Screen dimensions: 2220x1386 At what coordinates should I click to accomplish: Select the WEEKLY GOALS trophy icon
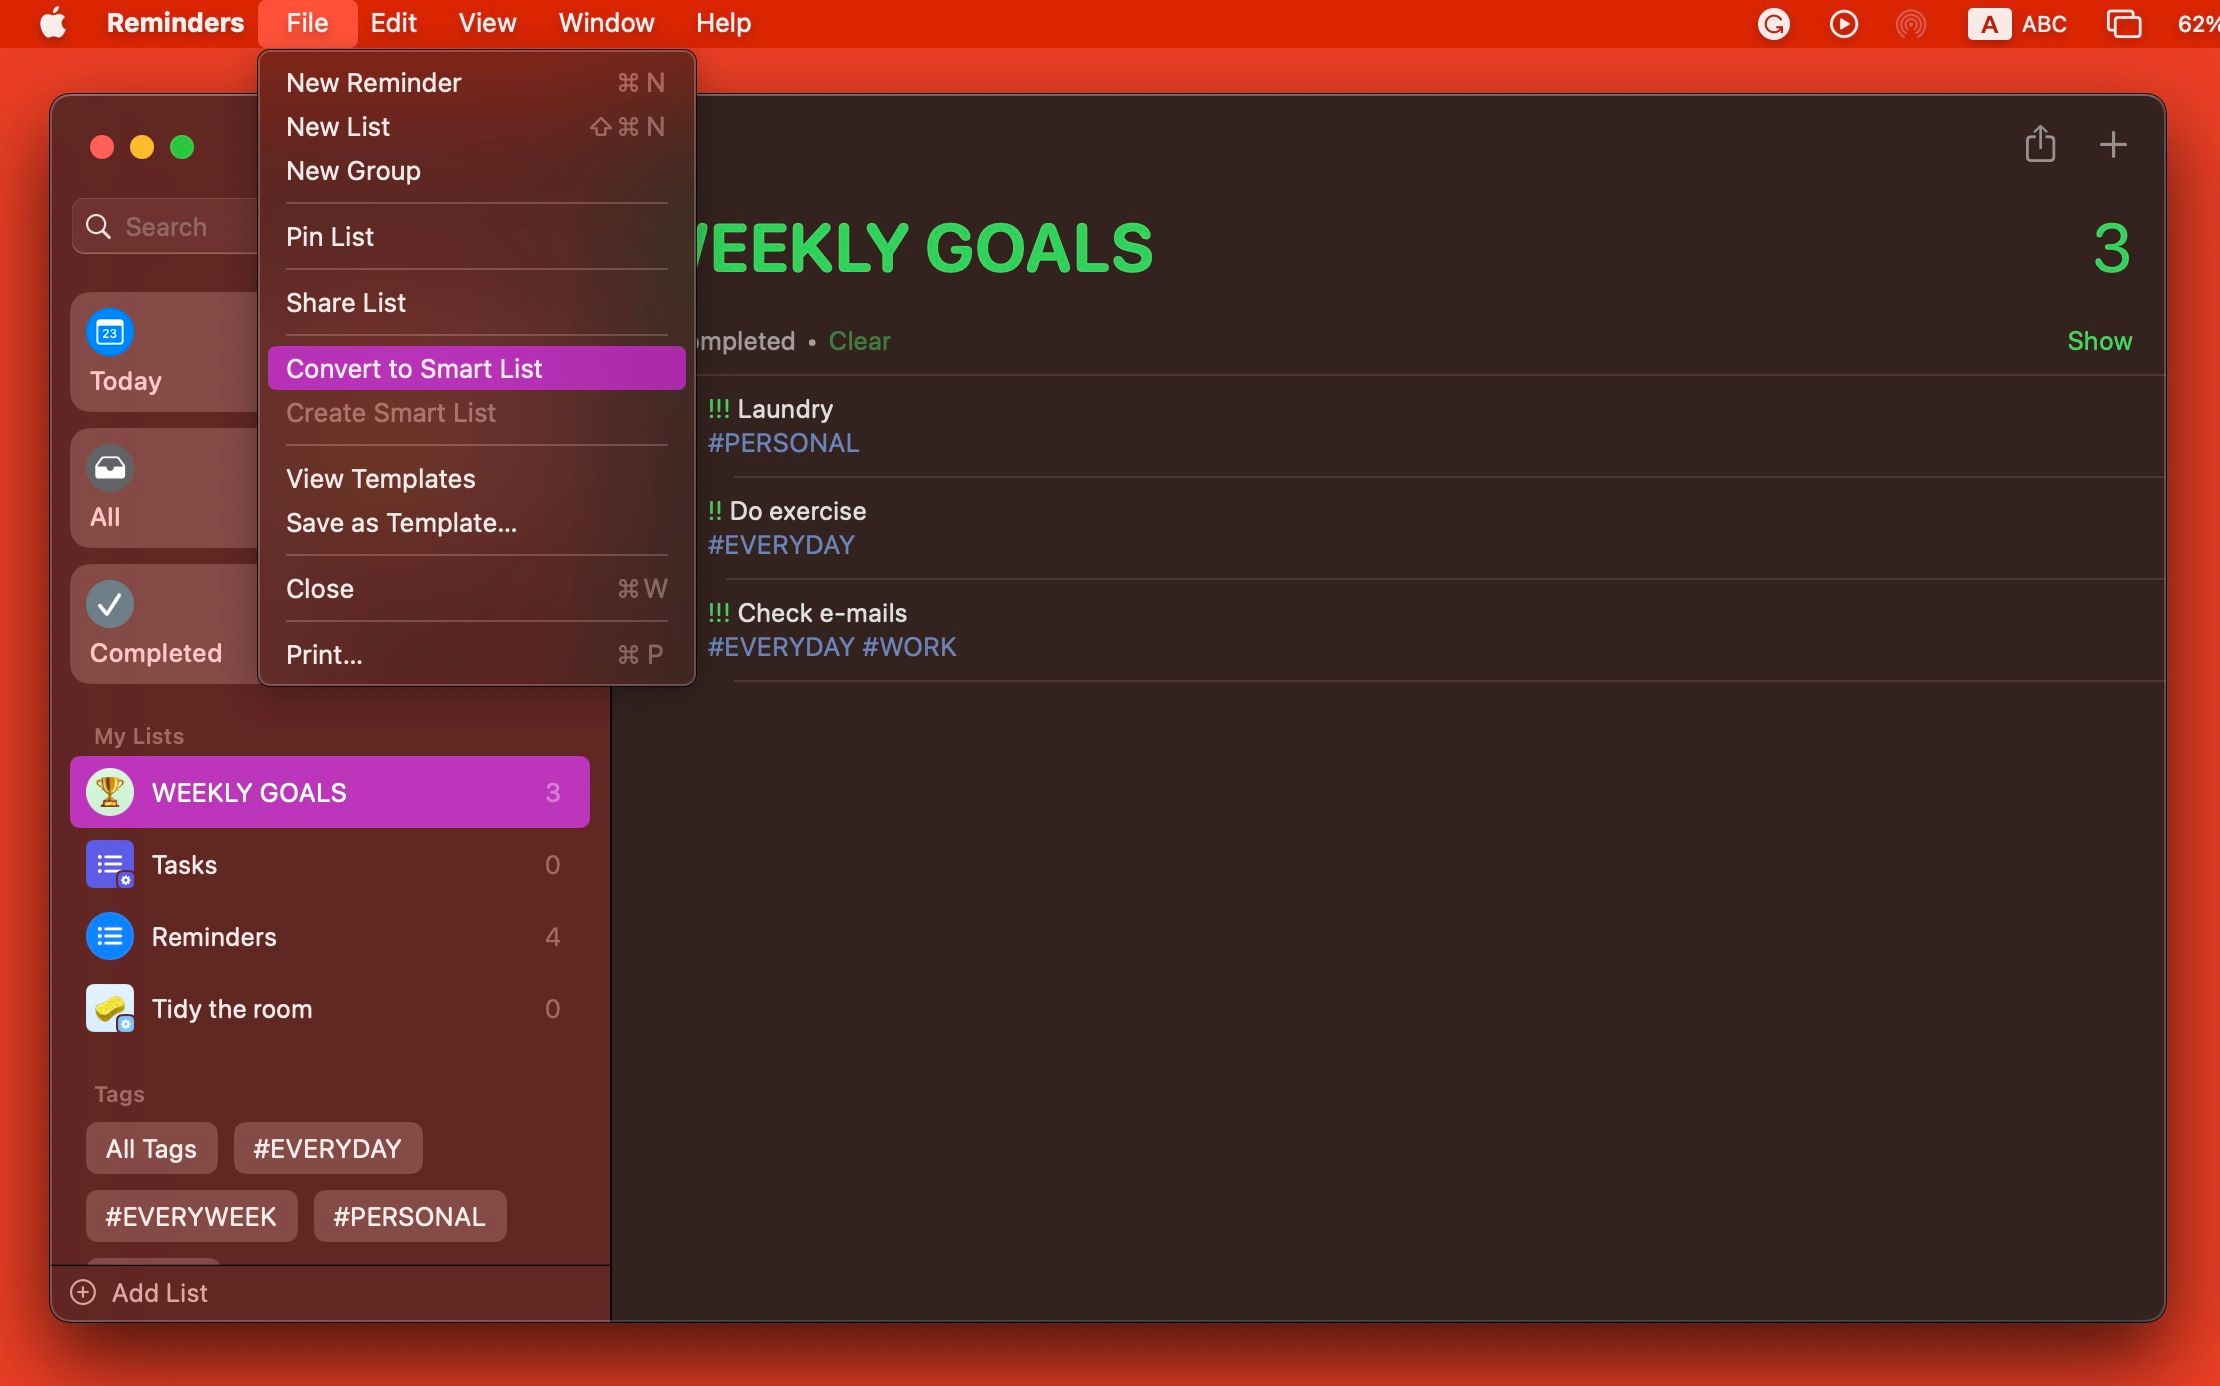tap(109, 790)
